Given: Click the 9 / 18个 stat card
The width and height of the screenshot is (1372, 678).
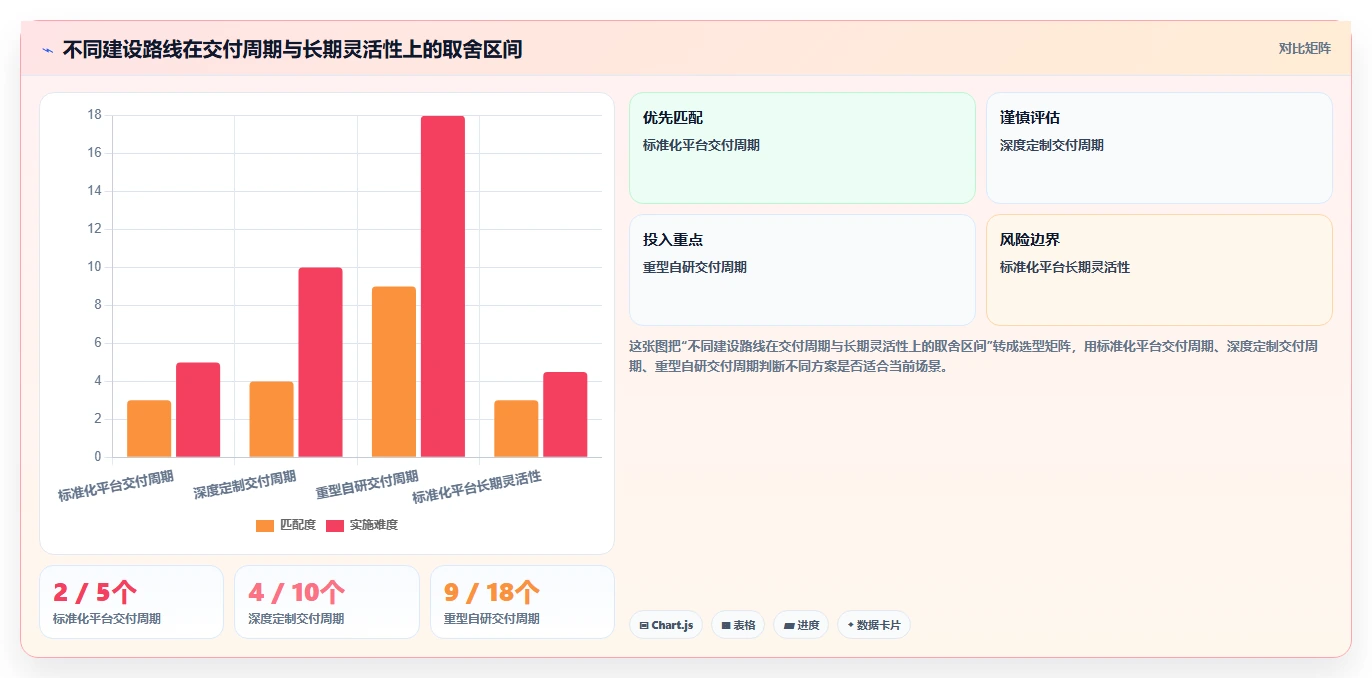Looking at the screenshot, I should point(522,602).
